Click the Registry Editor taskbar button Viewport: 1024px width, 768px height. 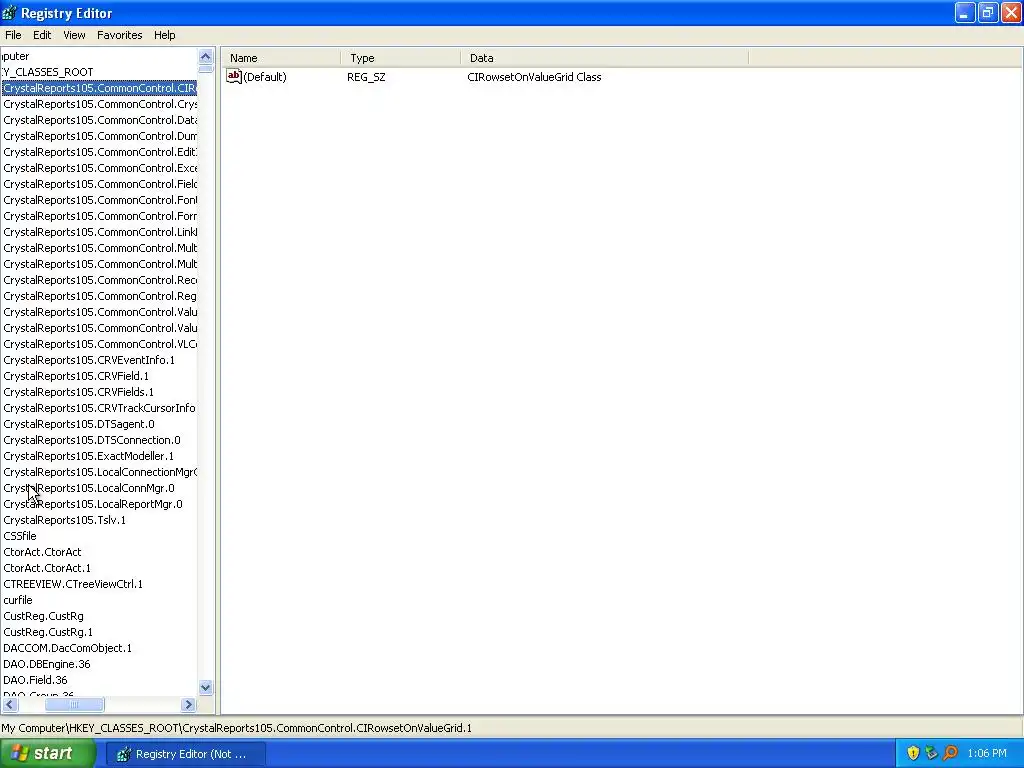pyautogui.click(x=185, y=754)
